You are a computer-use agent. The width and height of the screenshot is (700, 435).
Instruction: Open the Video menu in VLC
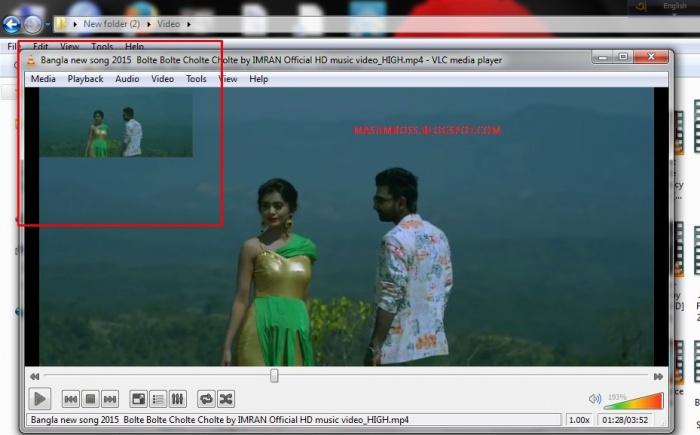point(162,79)
